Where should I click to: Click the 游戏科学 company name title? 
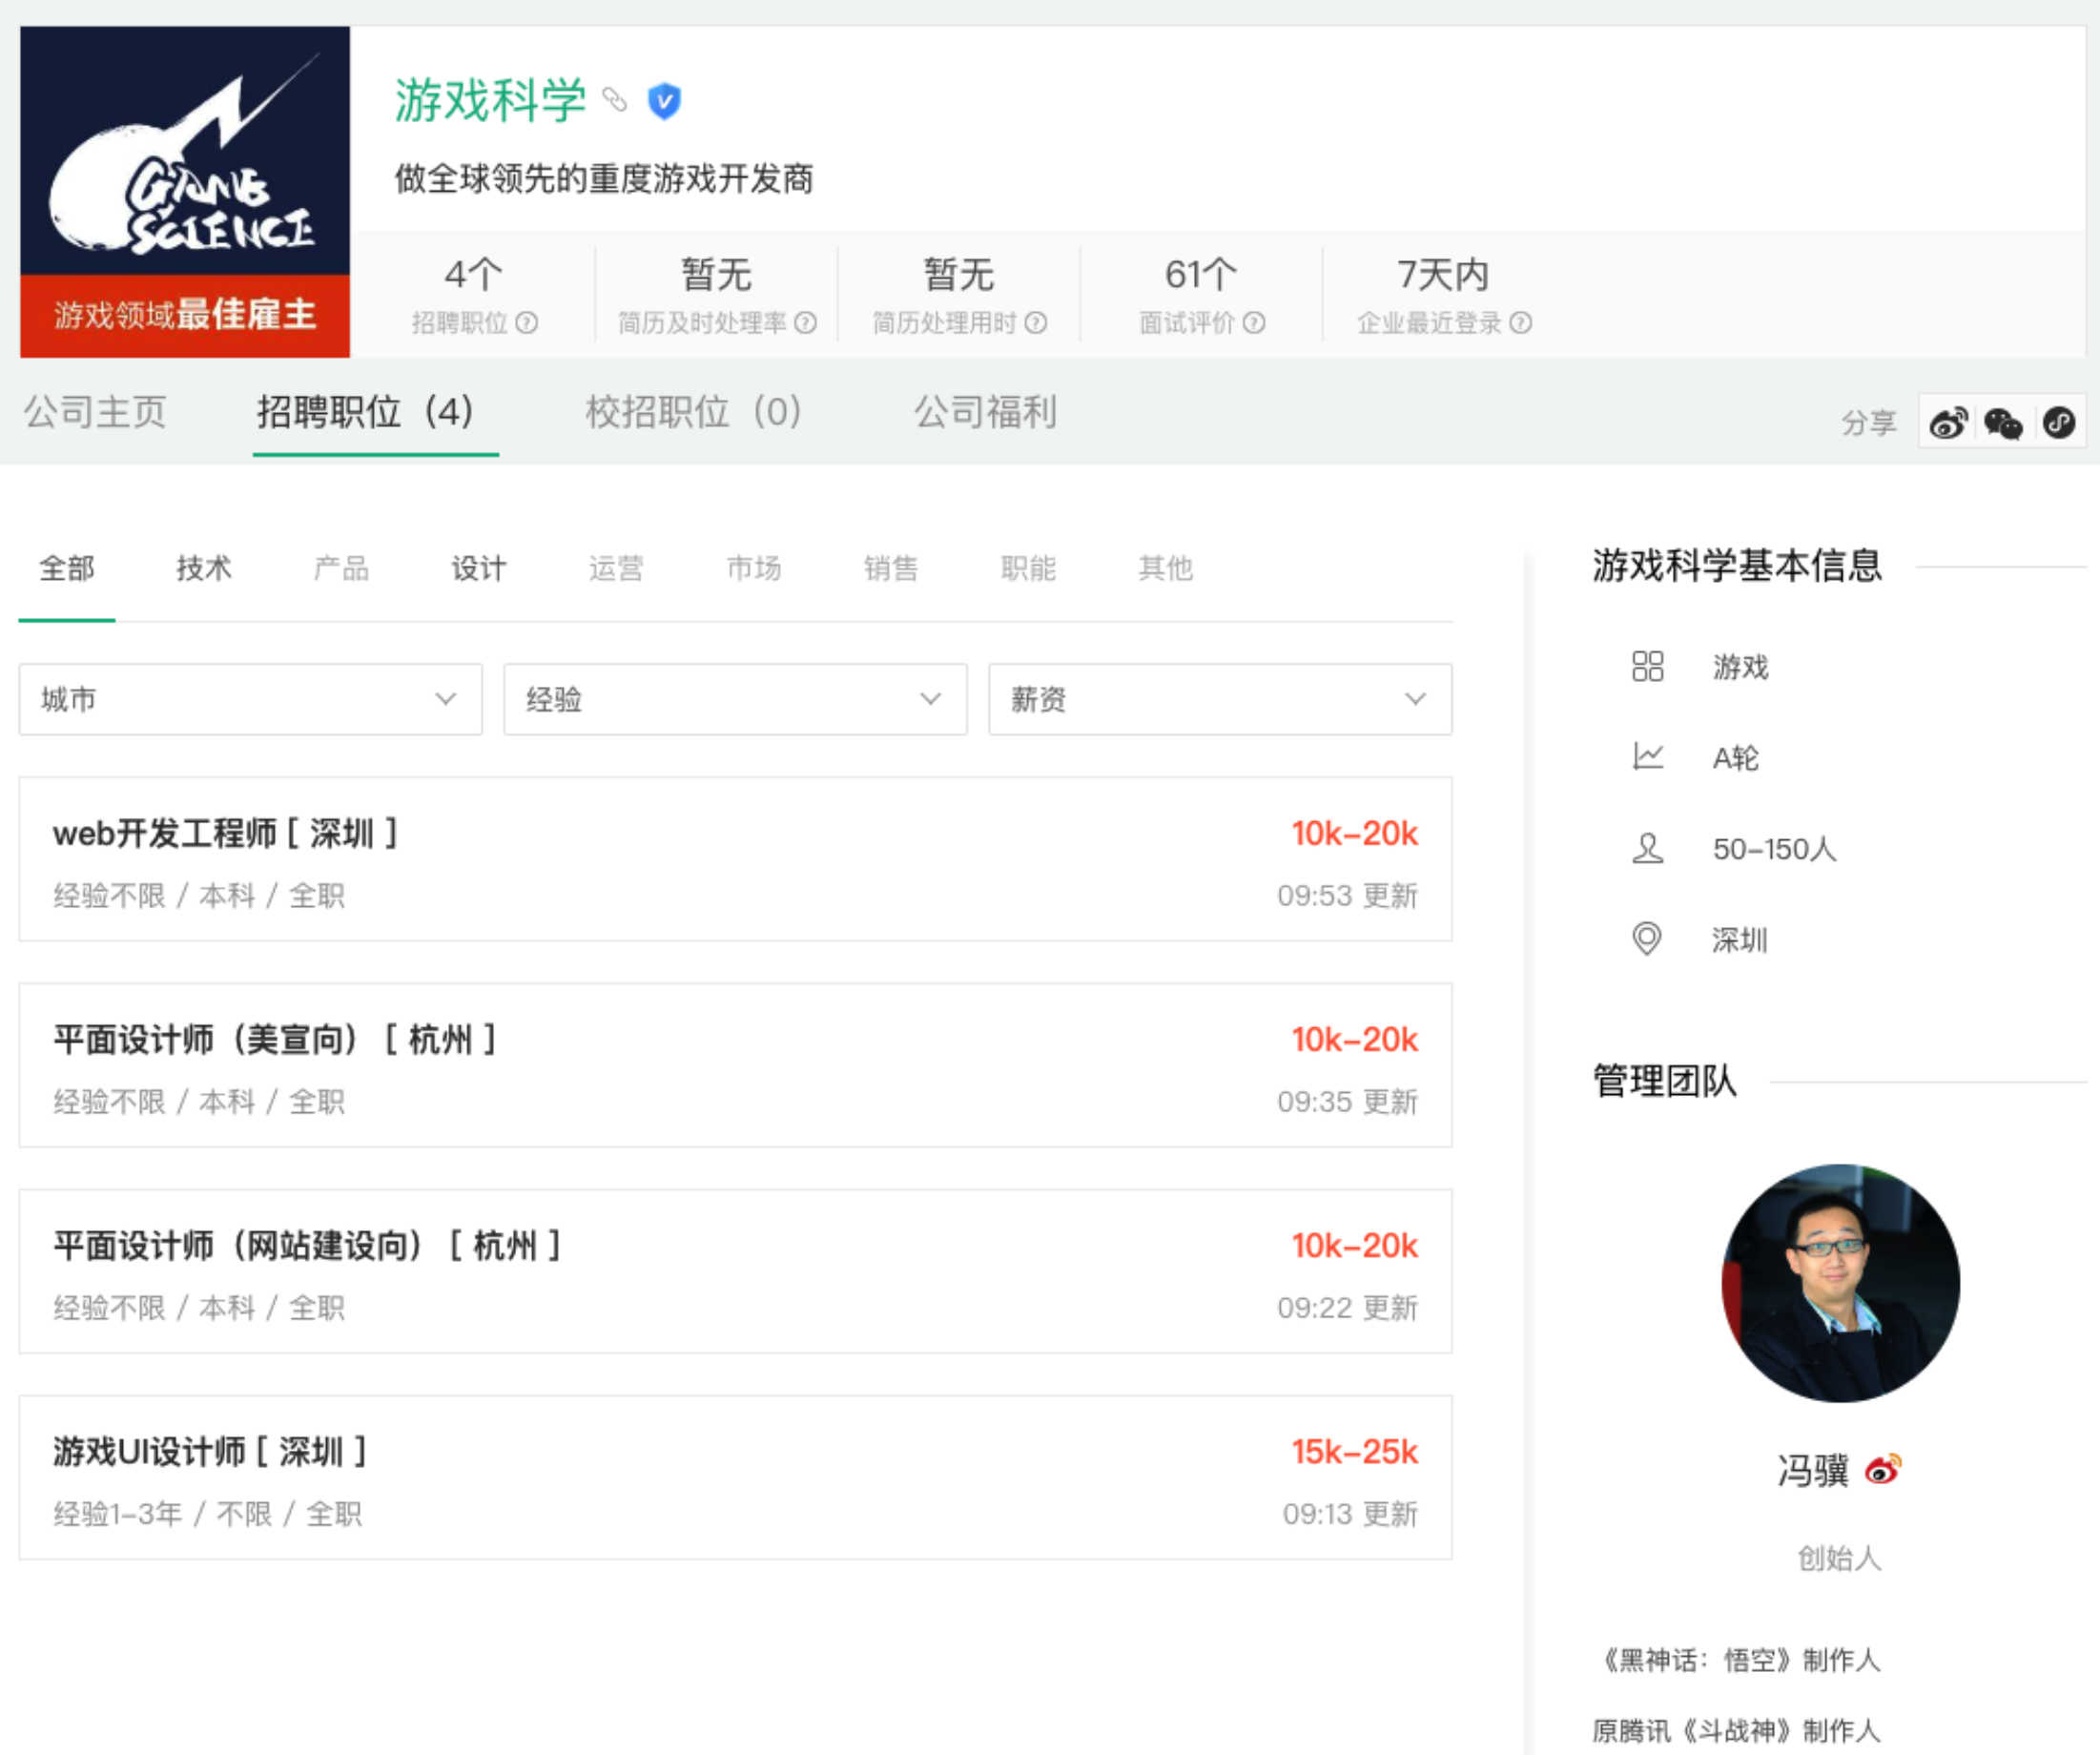click(490, 100)
